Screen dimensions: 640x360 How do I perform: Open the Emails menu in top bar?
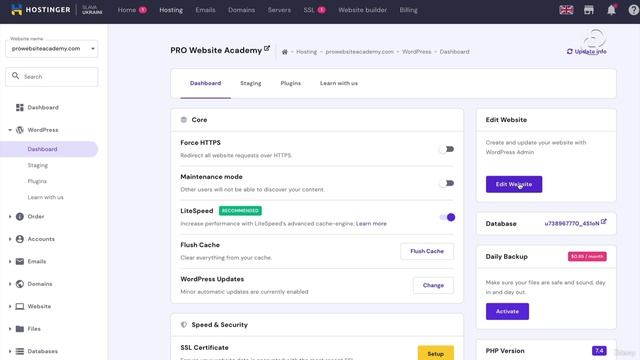(x=205, y=10)
